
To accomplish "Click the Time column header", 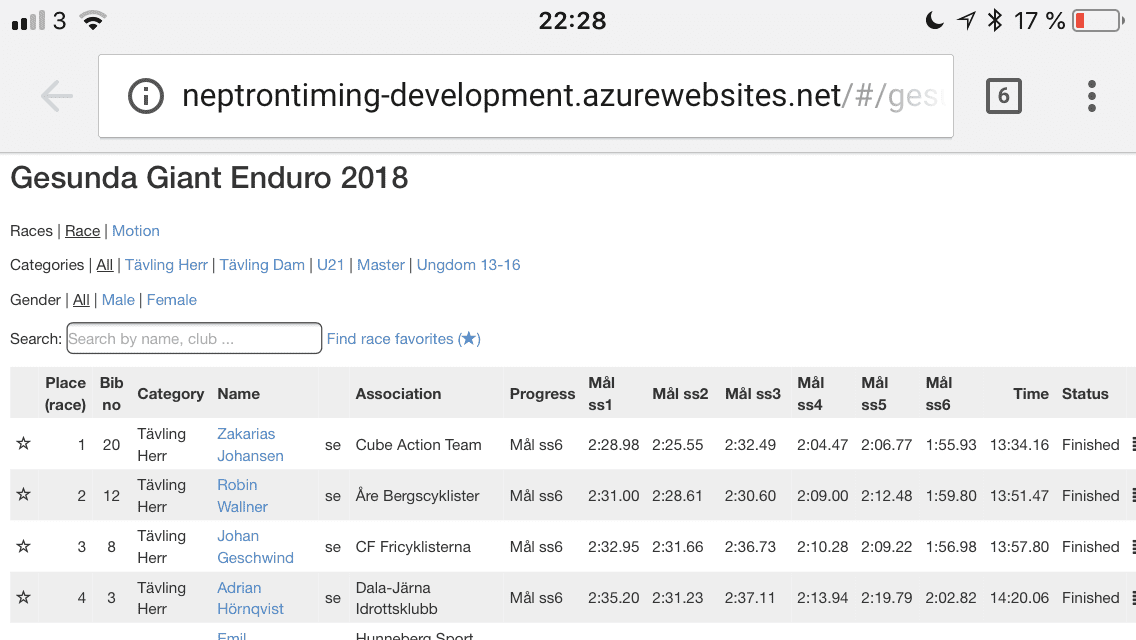I will (1031, 394).
